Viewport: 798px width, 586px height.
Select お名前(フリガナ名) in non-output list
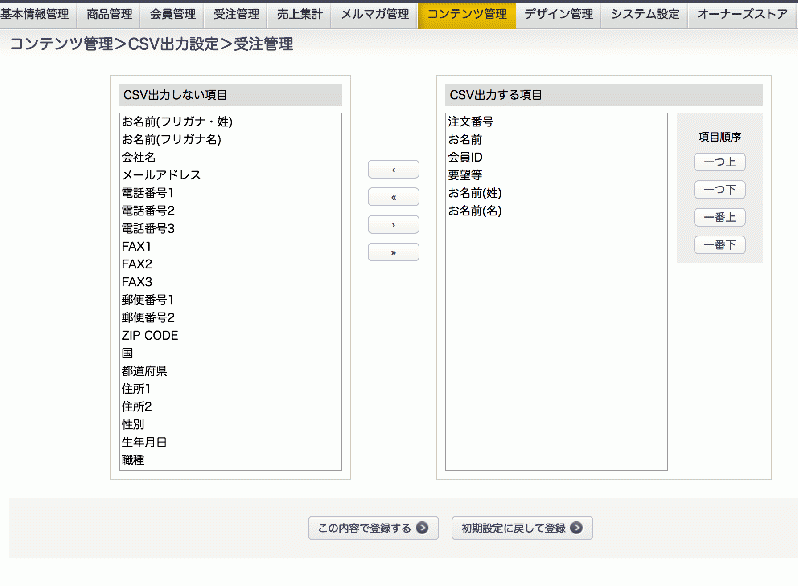(230, 139)
